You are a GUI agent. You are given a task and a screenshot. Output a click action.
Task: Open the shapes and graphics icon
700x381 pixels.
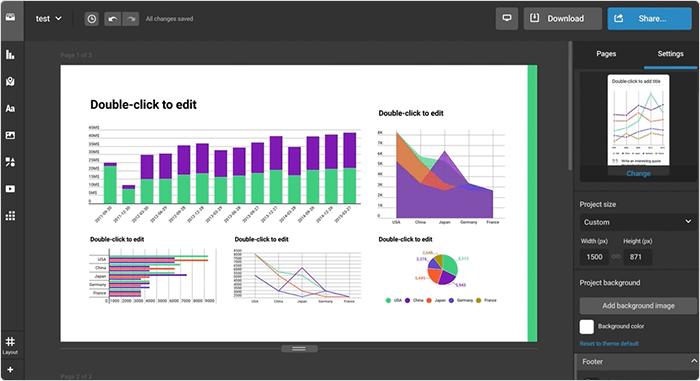(10, 162)
